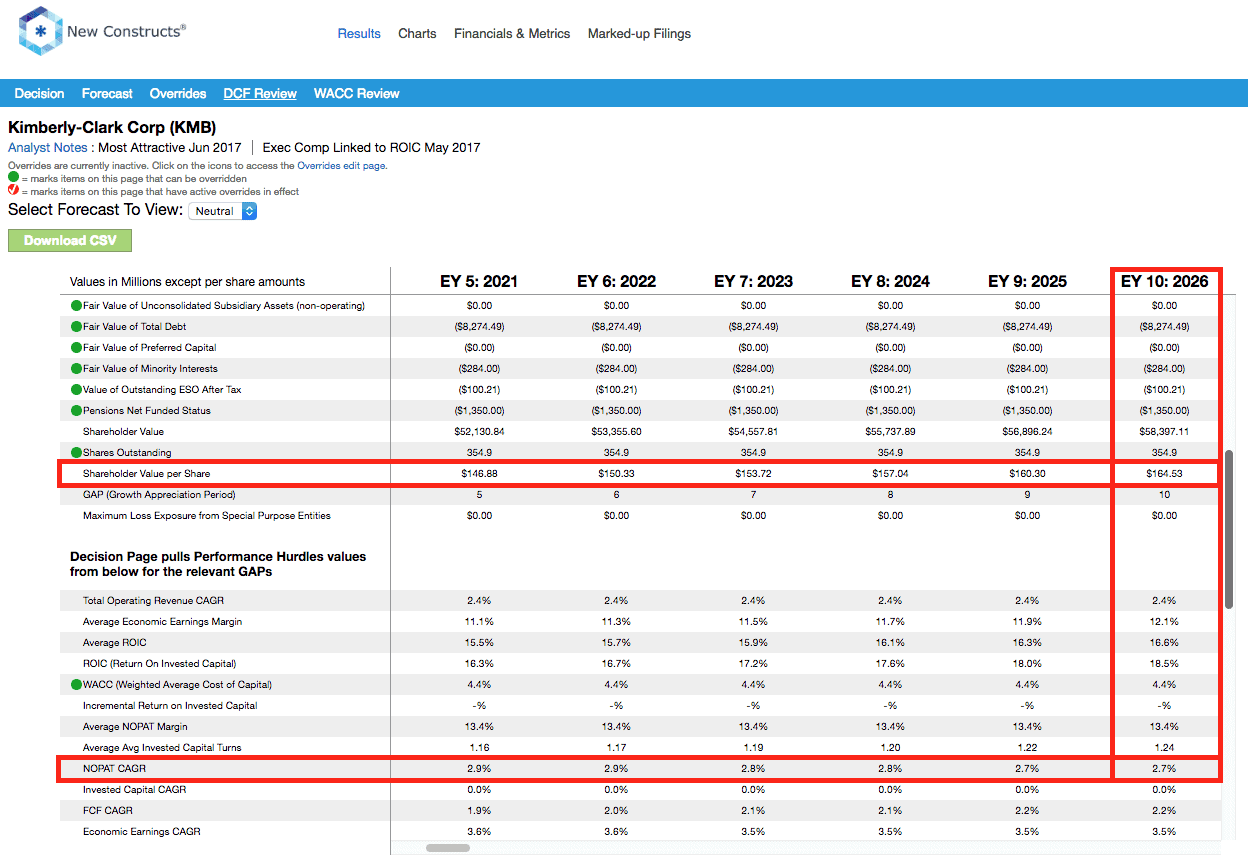Viewport: 1248px width, 866px height.
Task: Click the EY 9: 2025 column header
Action: pyautogui.click(x=1027, y=281)
